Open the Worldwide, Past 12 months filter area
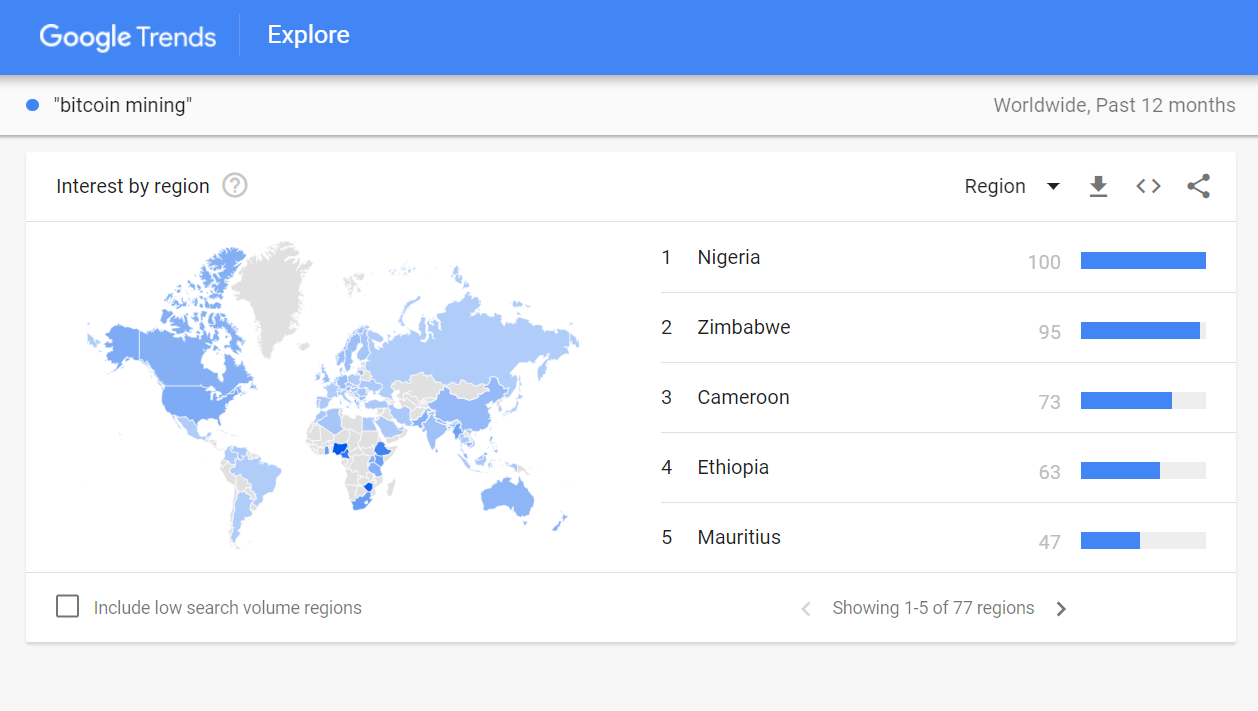The image size is (1258, 711). [x=1113, y=104]
